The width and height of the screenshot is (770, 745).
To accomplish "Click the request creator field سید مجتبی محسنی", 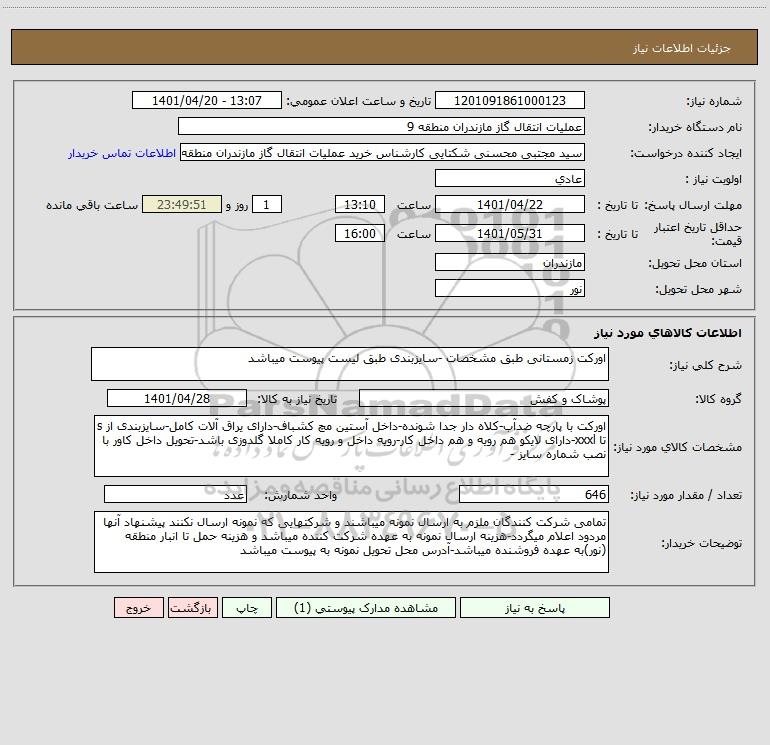I will click(383, 152).
